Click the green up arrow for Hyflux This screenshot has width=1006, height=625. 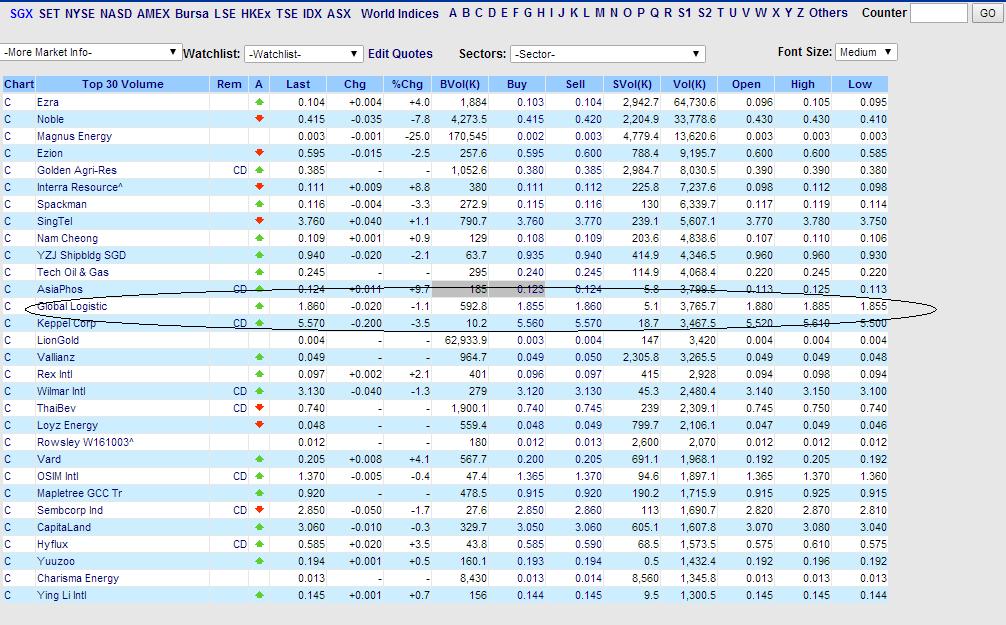point(259,544)
